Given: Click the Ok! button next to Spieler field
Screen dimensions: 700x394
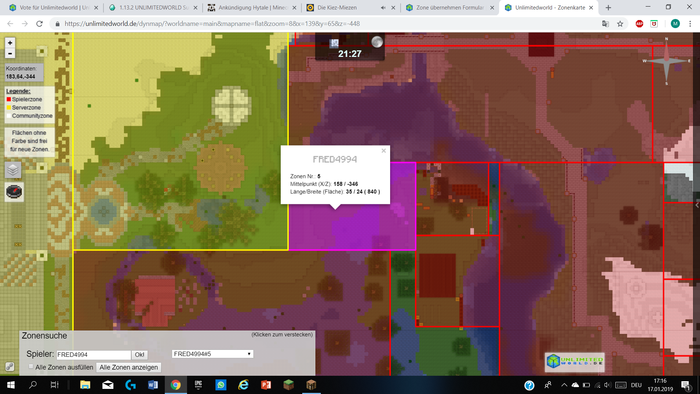Looking at the screenshot, I should 139,355.
